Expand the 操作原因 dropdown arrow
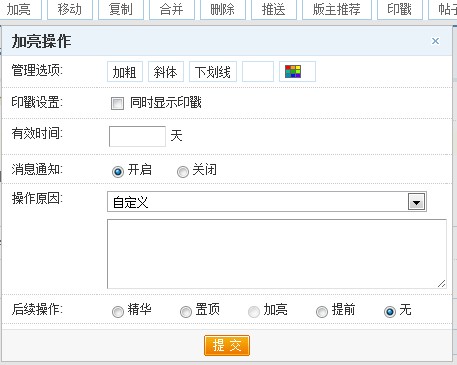 tap(417, 202)
